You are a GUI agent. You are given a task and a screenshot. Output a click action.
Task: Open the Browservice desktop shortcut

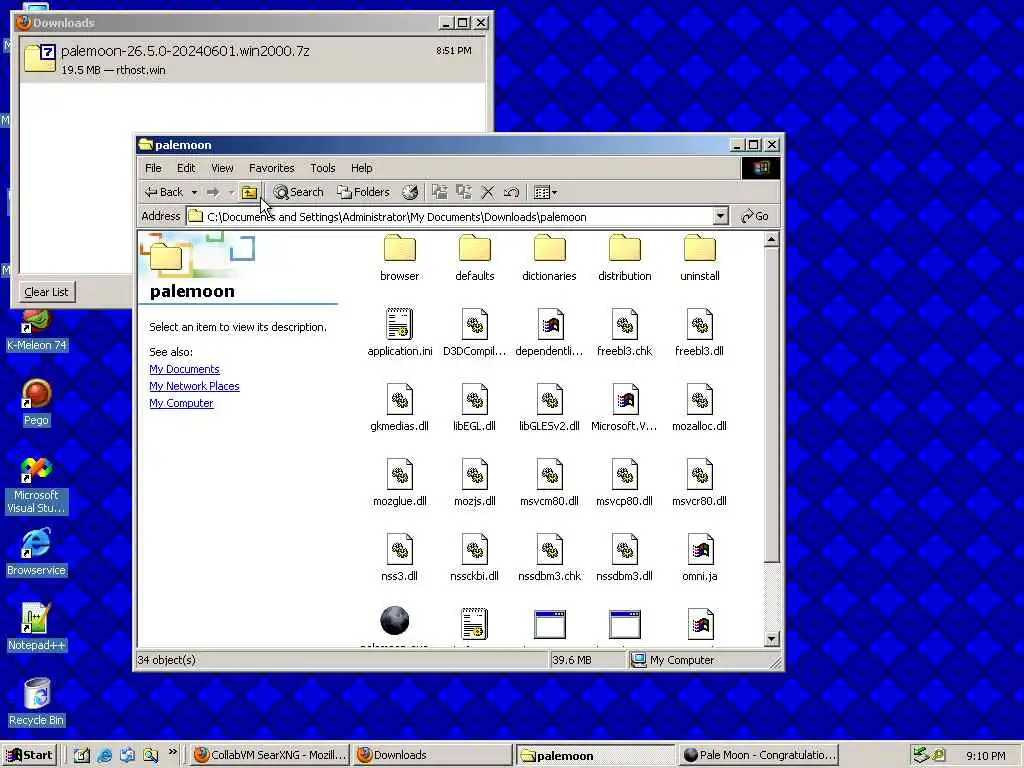coord(37,552)
